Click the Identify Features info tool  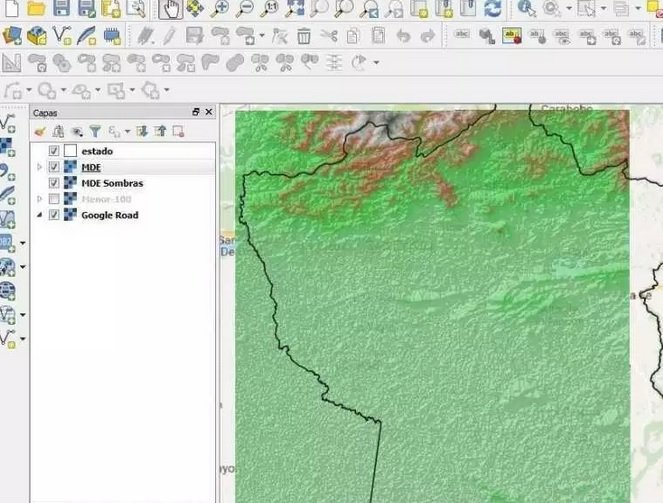(526, 9)
